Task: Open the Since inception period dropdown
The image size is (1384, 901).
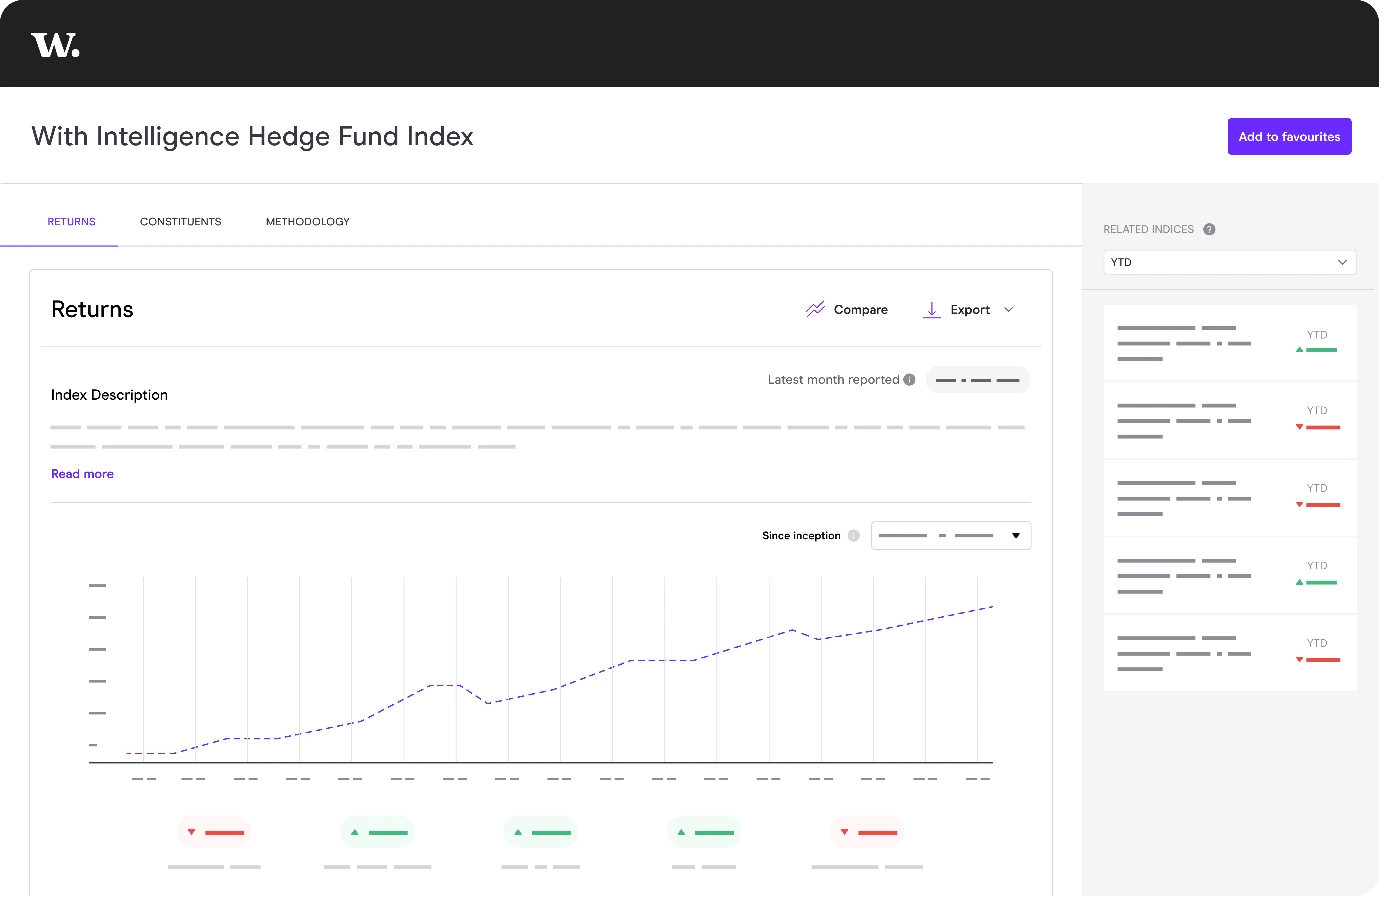Action: (951, 536)
